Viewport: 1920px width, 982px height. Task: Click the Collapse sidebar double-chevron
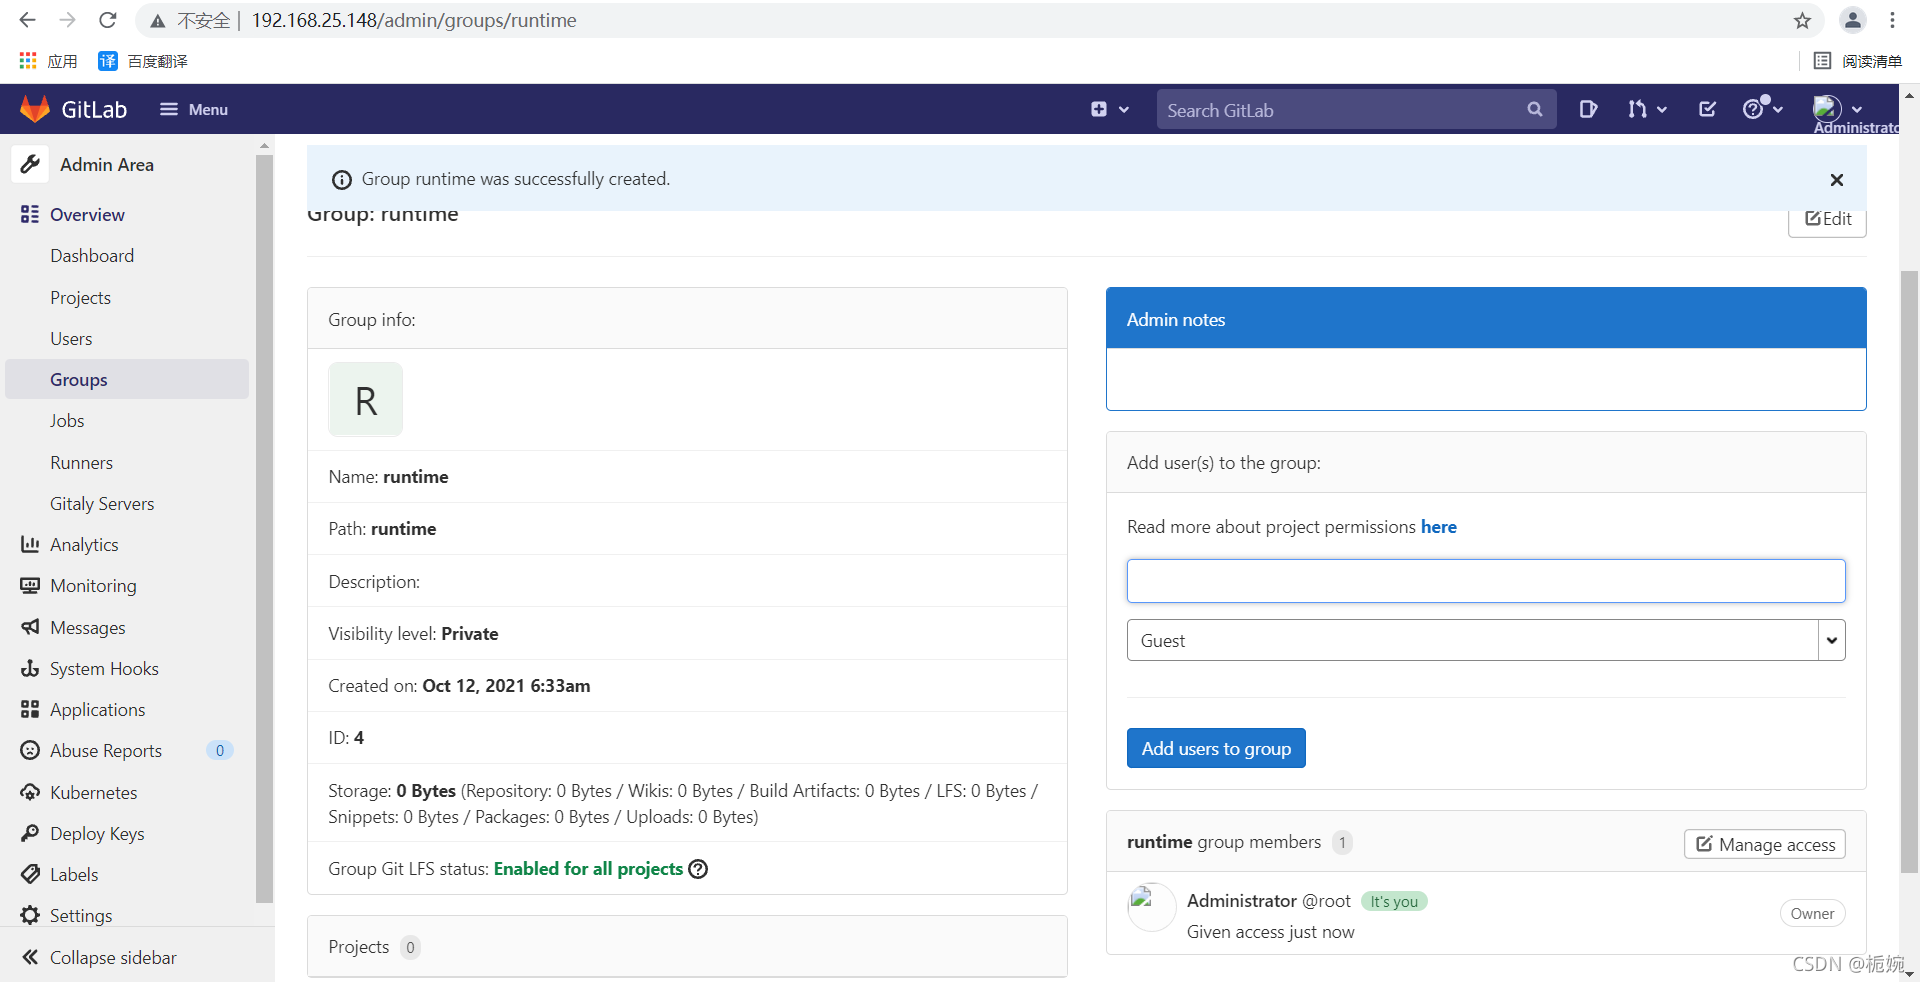click(x=30, y=957)
